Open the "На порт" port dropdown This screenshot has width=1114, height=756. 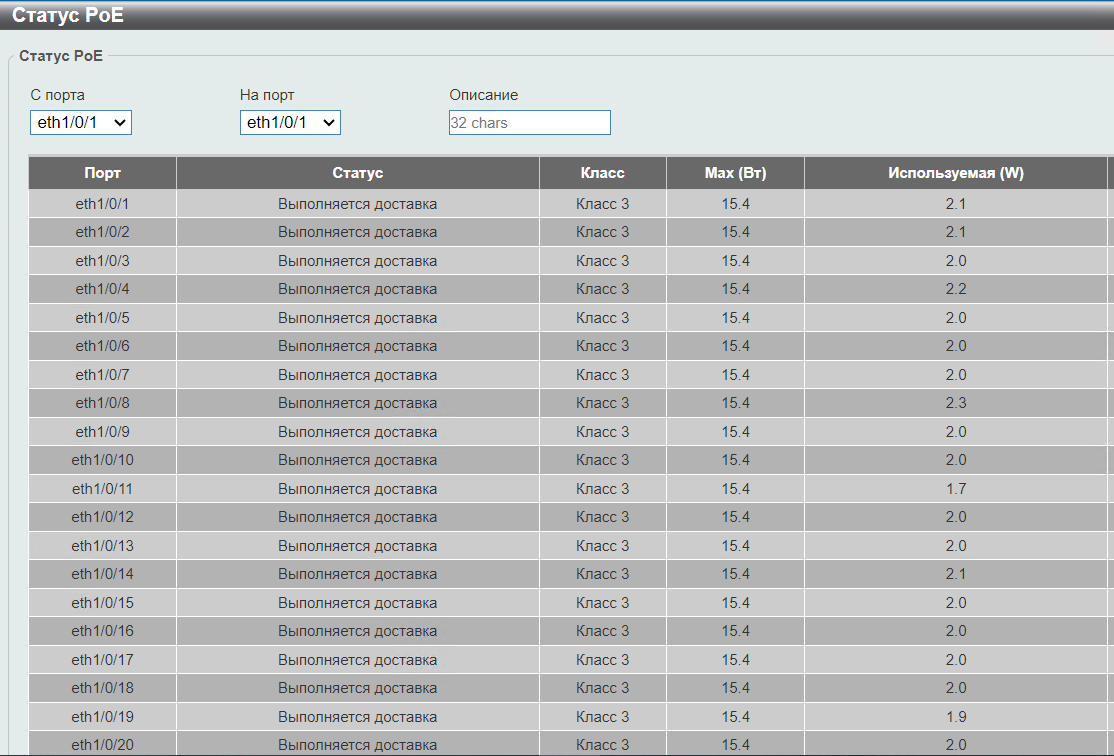(x=291, y=122)
